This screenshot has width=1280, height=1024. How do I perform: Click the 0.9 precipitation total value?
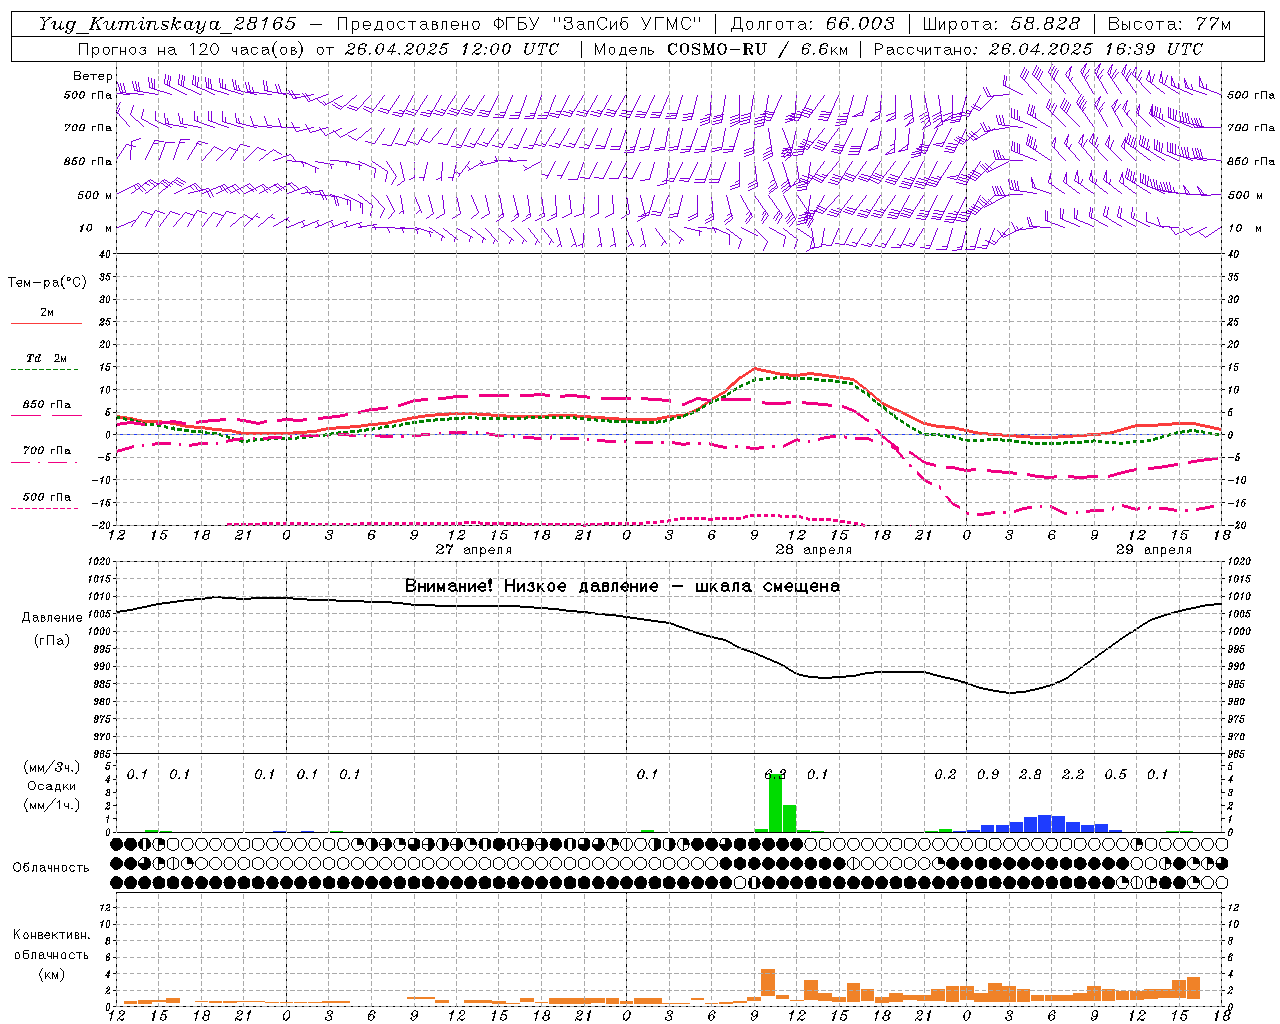(988, 775)
